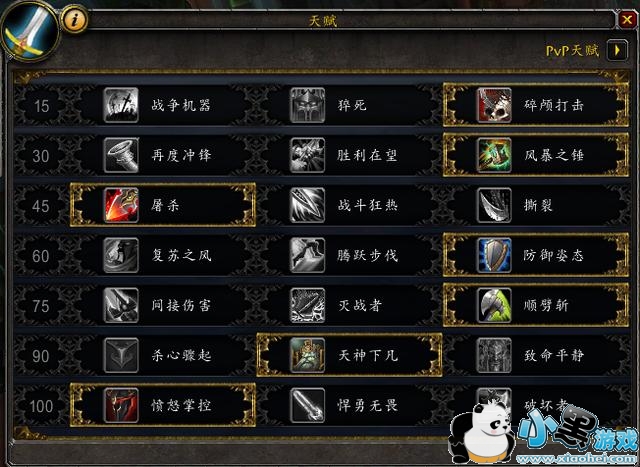Image resolution: width=640 pixels, height=467 pixels.
Task: Select the 战争机器 talent icon
Action: point(121,105)
